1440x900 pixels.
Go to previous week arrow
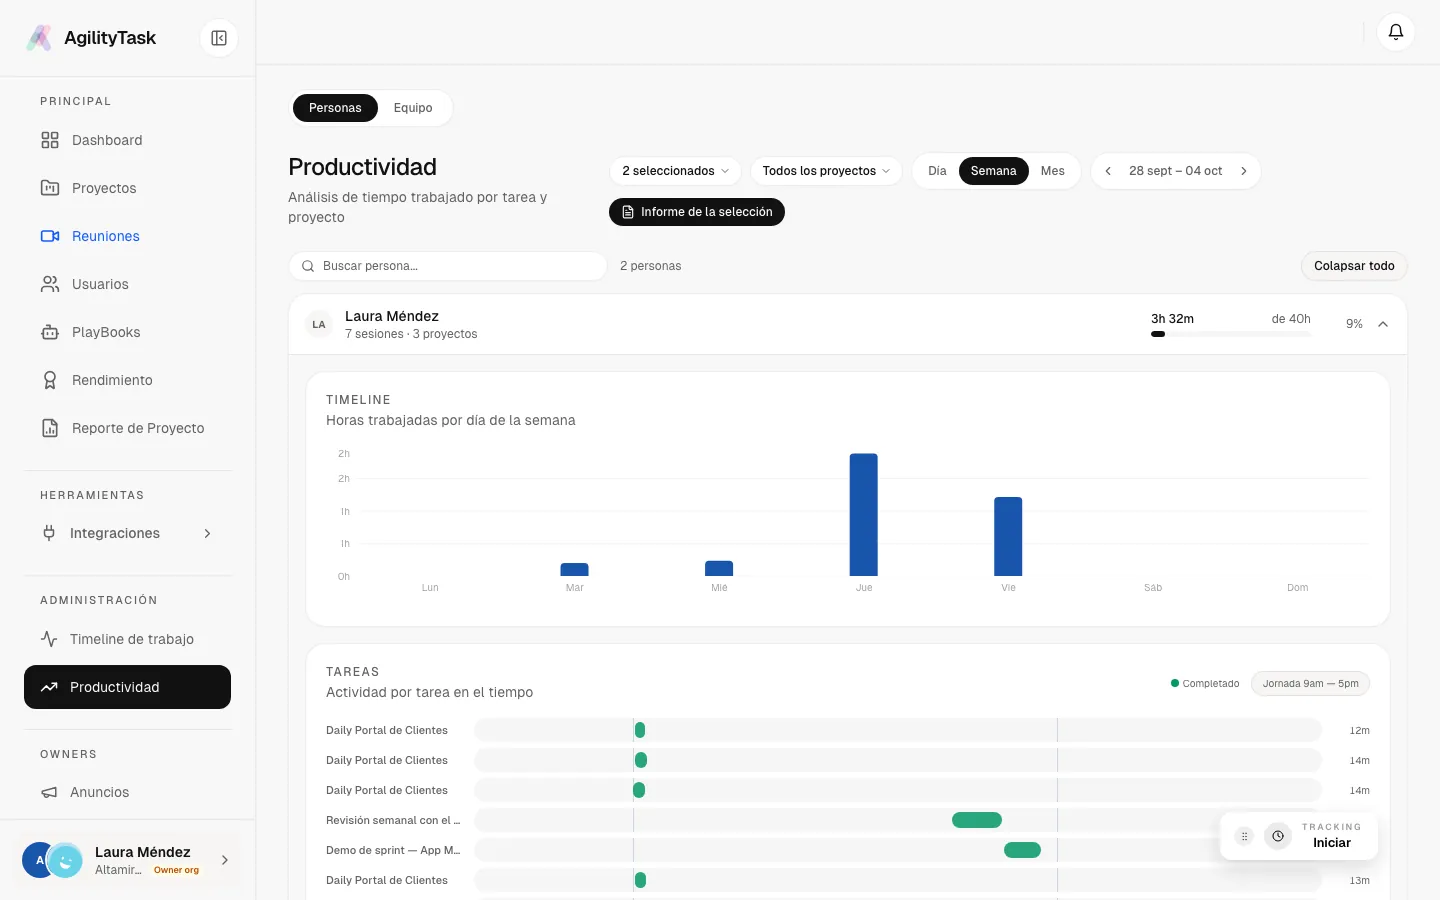click(x=1108, y=171)
